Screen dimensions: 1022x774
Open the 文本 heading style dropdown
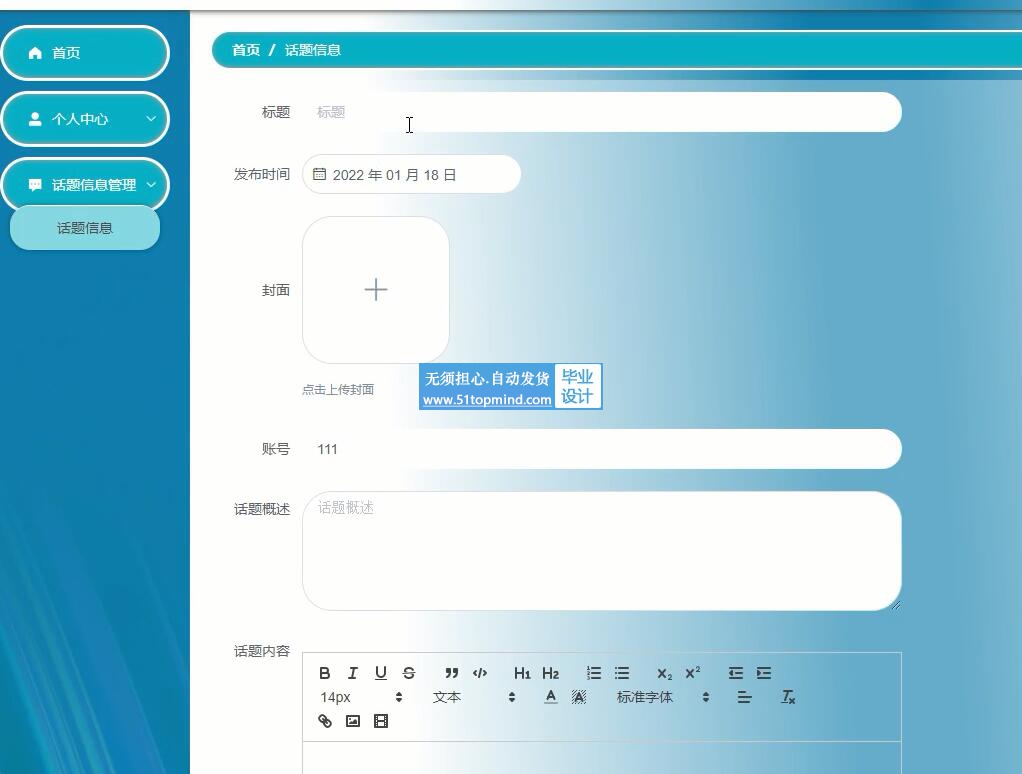click(x=474, y=697)
